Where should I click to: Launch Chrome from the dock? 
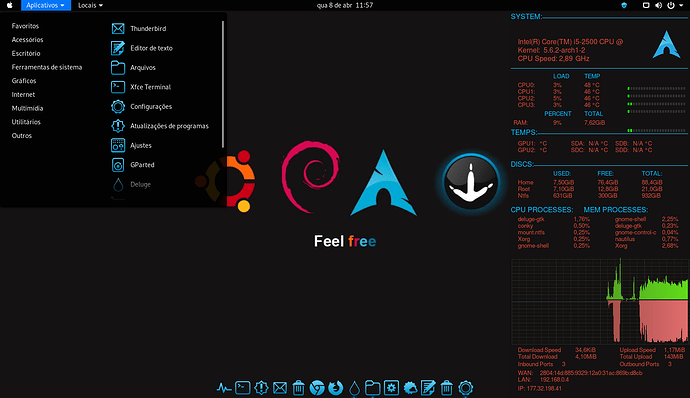[317, 388]
